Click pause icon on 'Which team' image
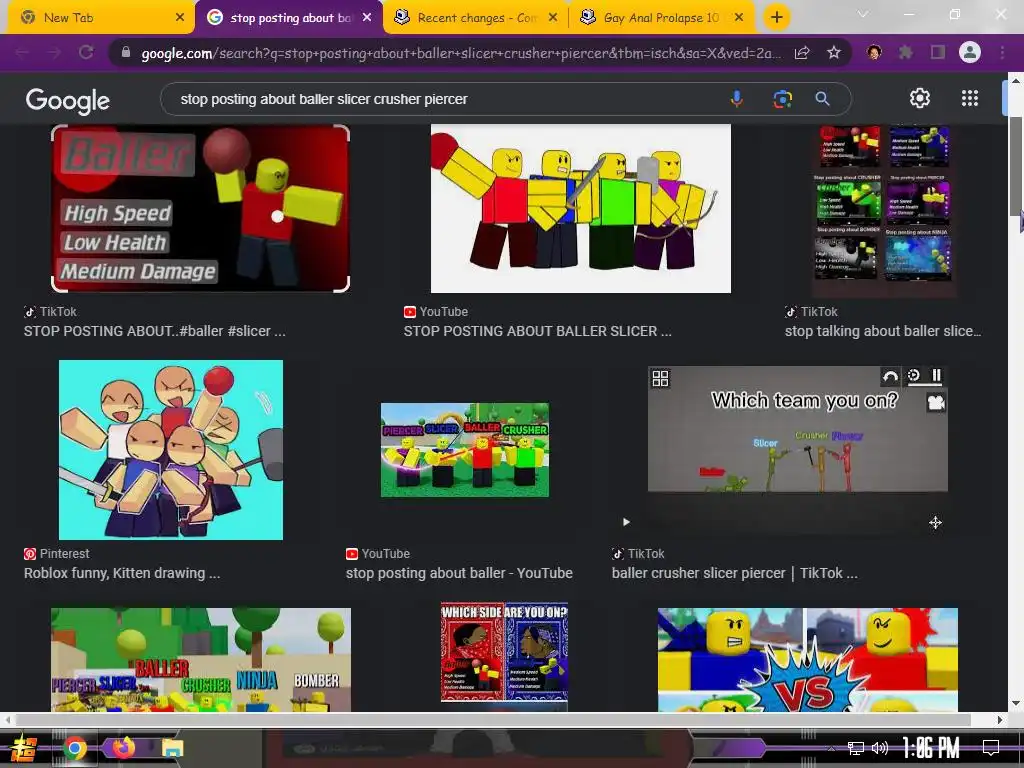Screen dimensions: 1024x768 pos(936,376)
